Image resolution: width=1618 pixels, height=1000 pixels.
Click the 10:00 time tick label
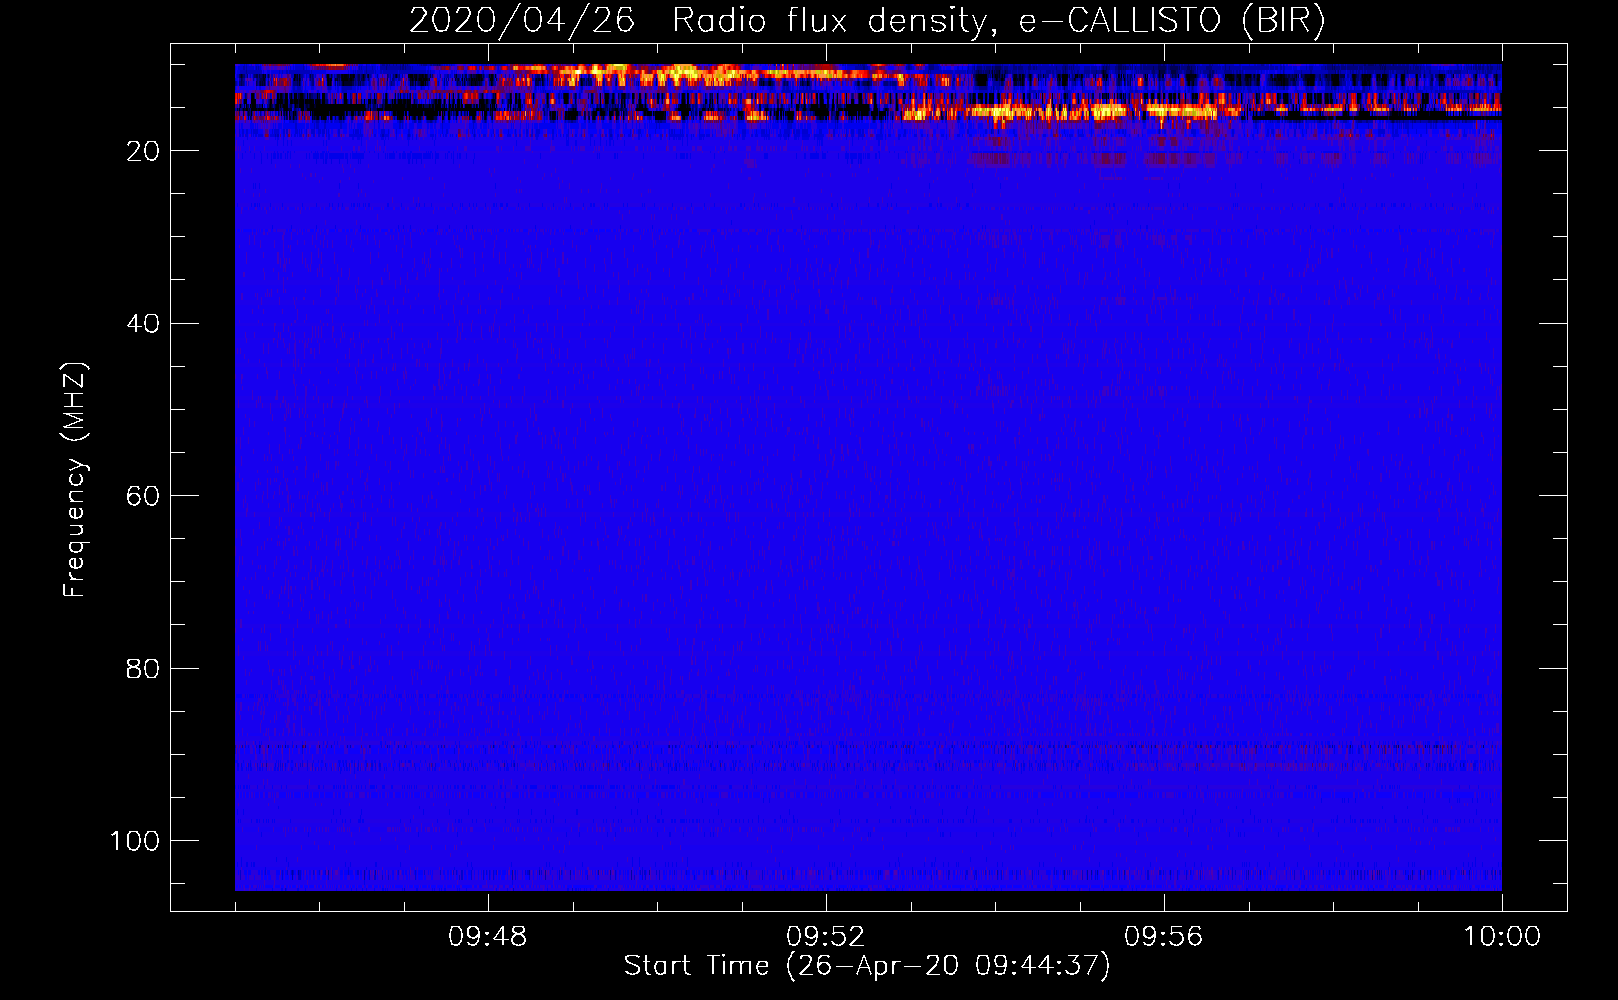coord(1502,937)
